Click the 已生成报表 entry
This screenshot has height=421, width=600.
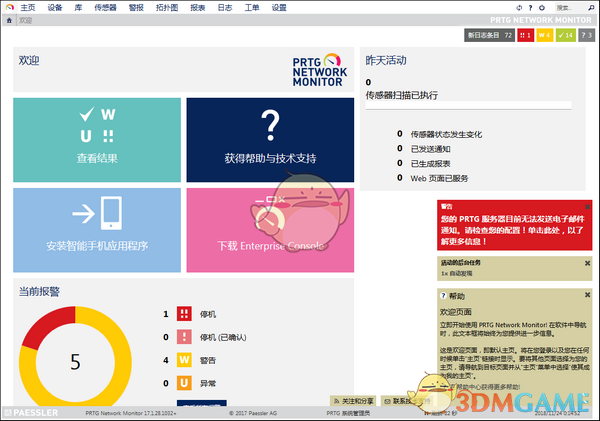point(430,163)
